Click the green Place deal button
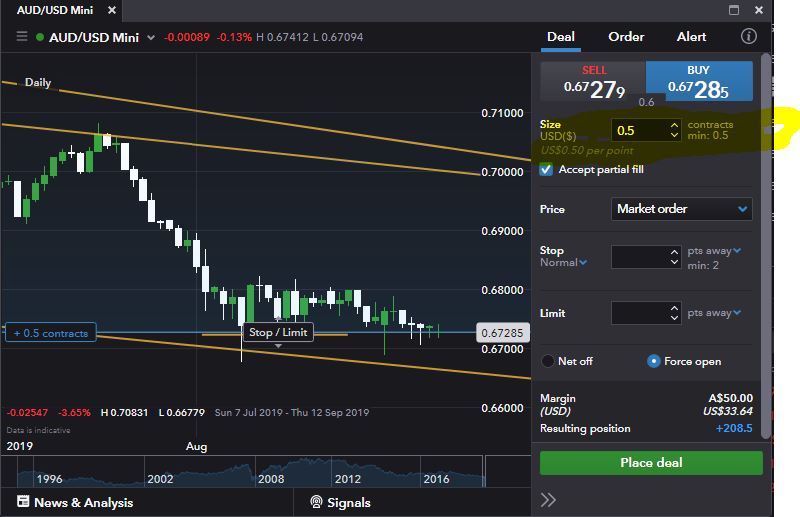 (x=651, y=463)
